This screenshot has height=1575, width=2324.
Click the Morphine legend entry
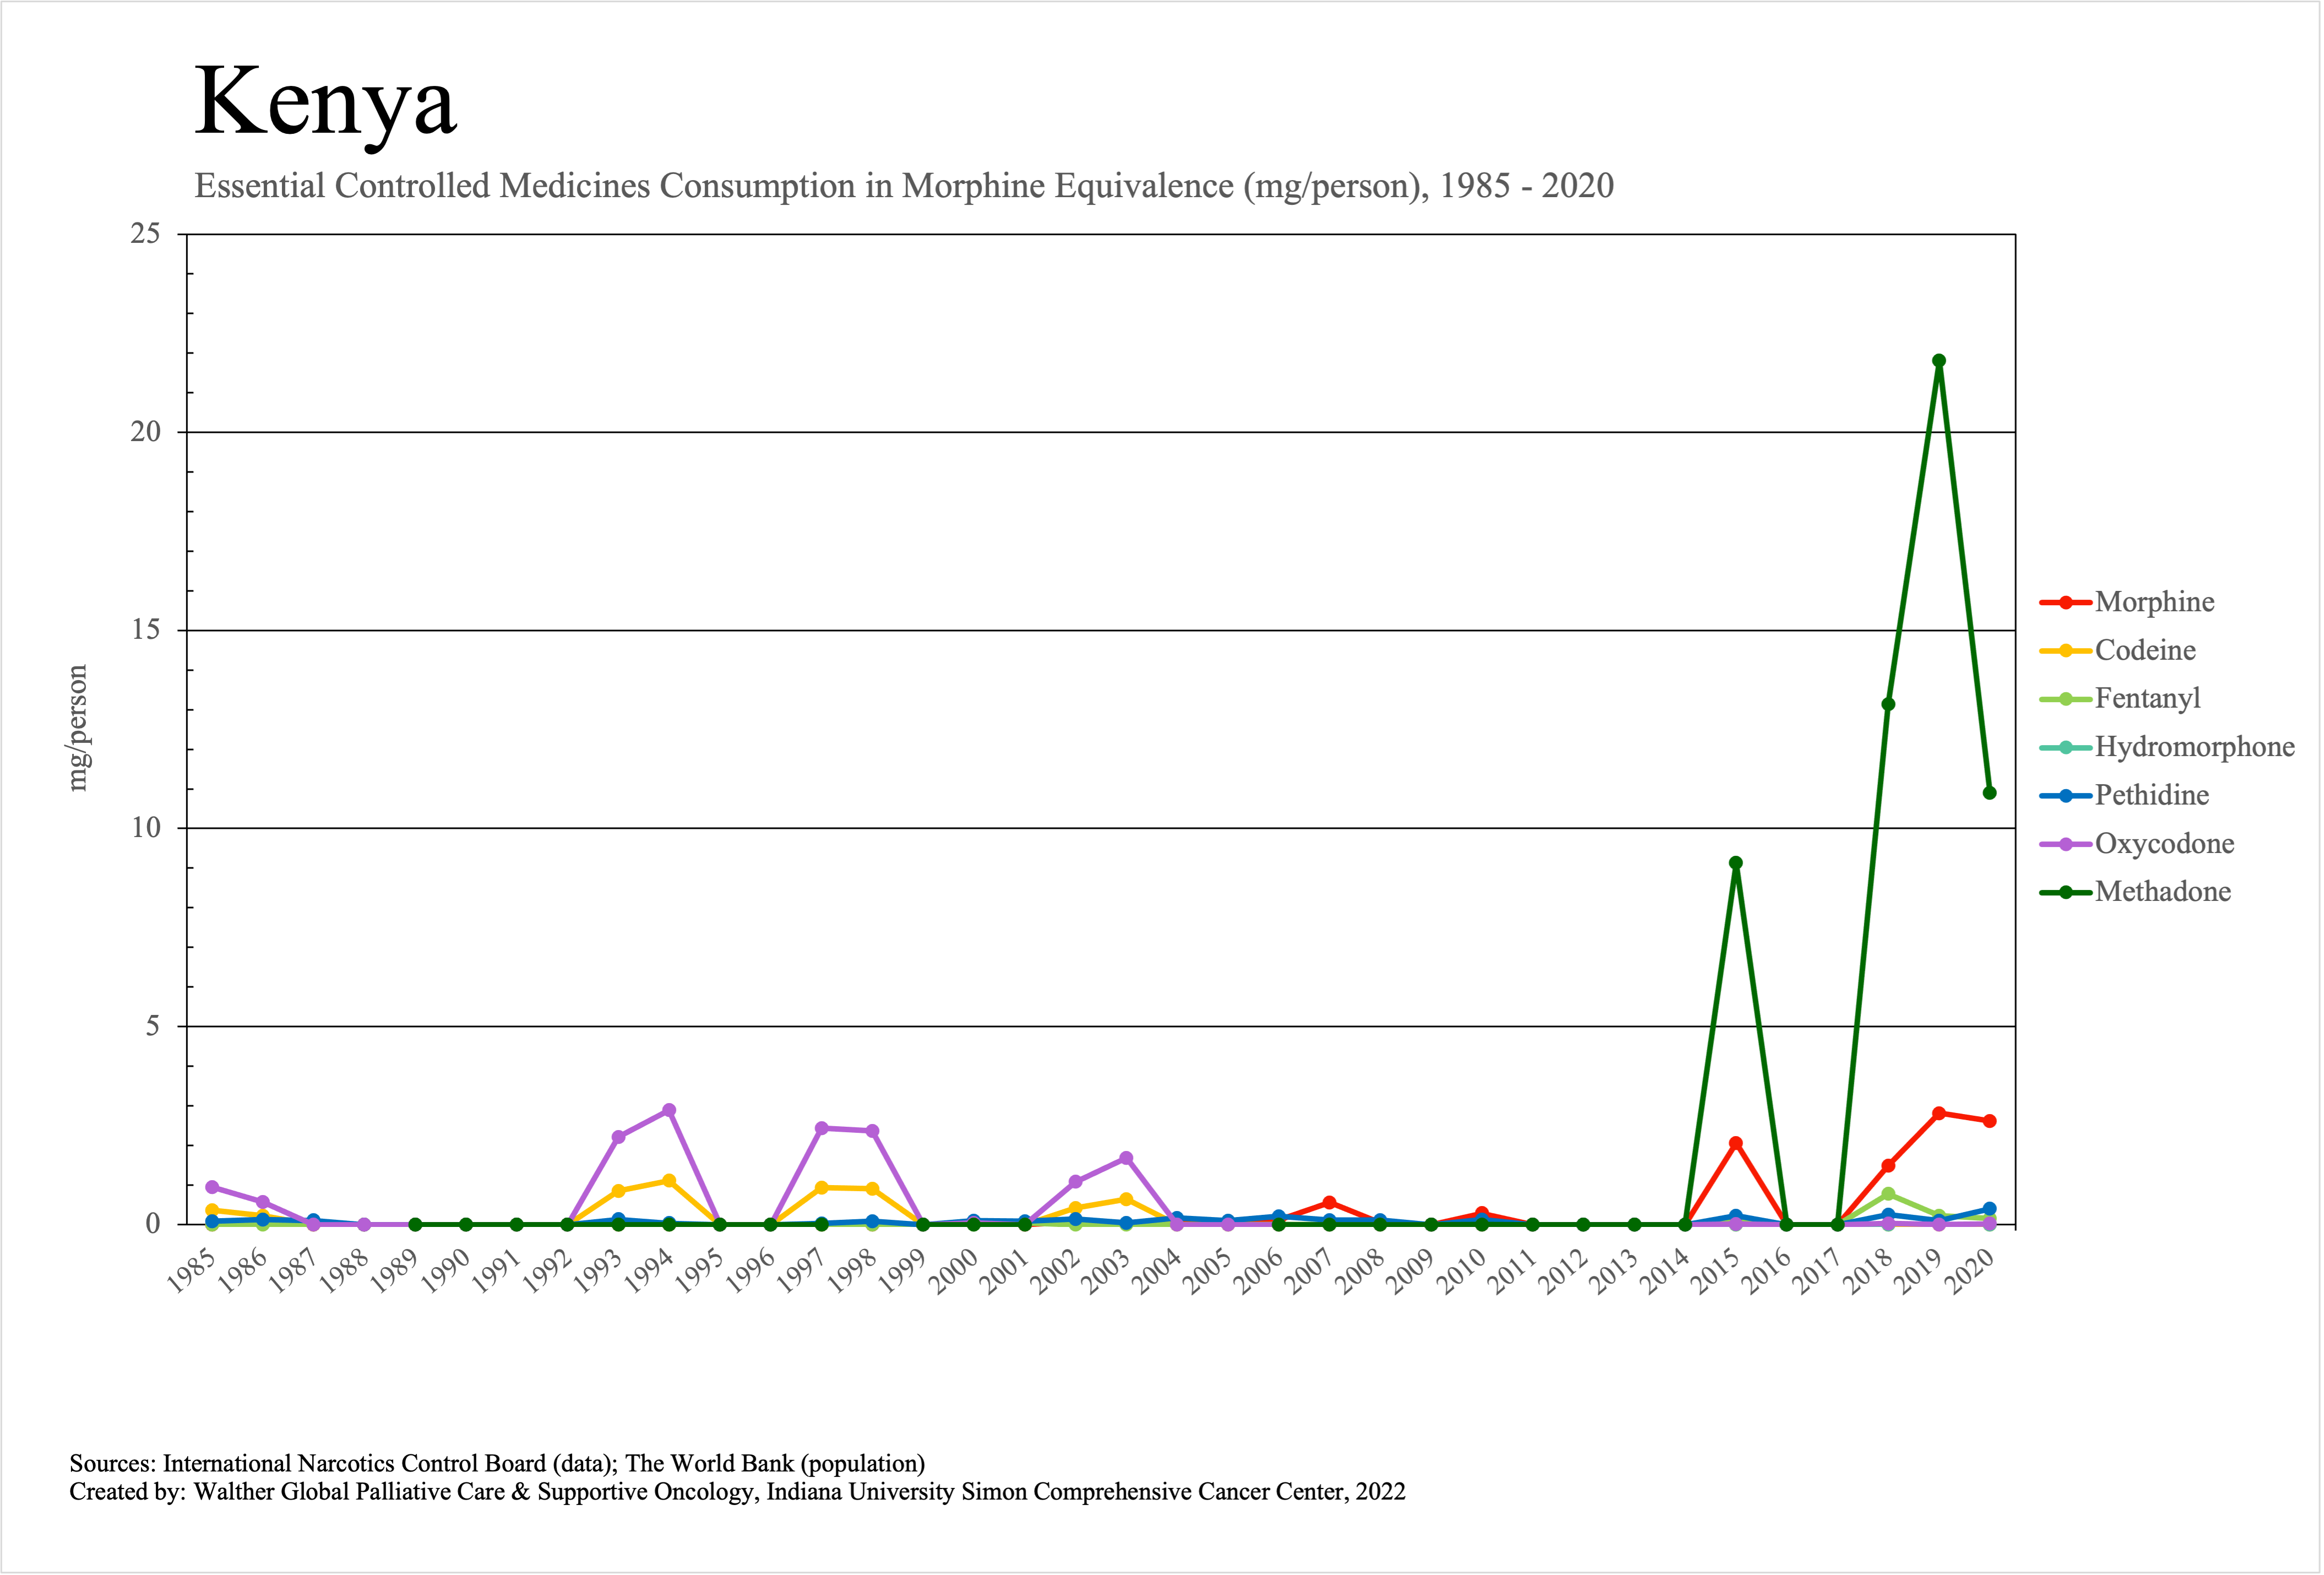click(x=2154, y=602)
